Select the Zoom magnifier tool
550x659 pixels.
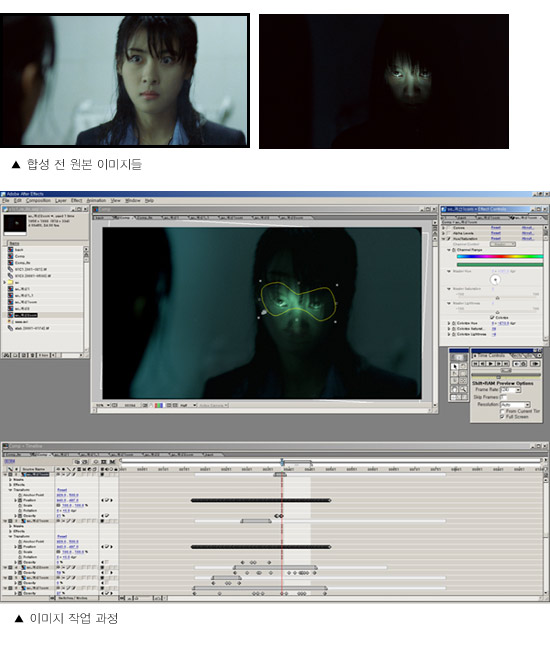[x=463, y=389]
